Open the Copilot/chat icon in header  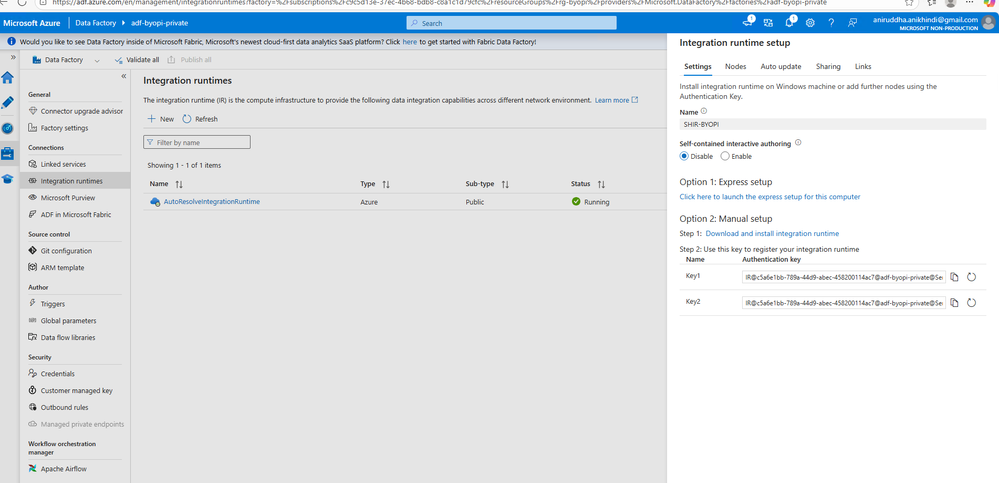pos(748,22)
